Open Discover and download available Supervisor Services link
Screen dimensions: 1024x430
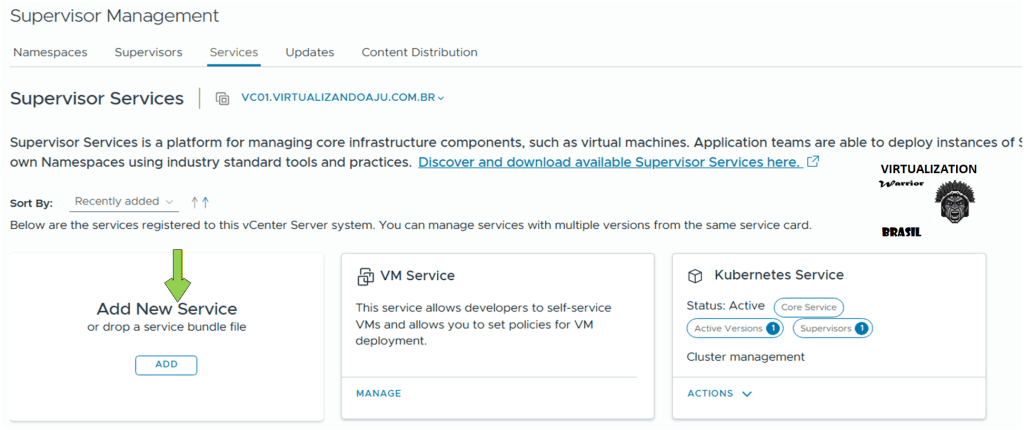[609, 162]
